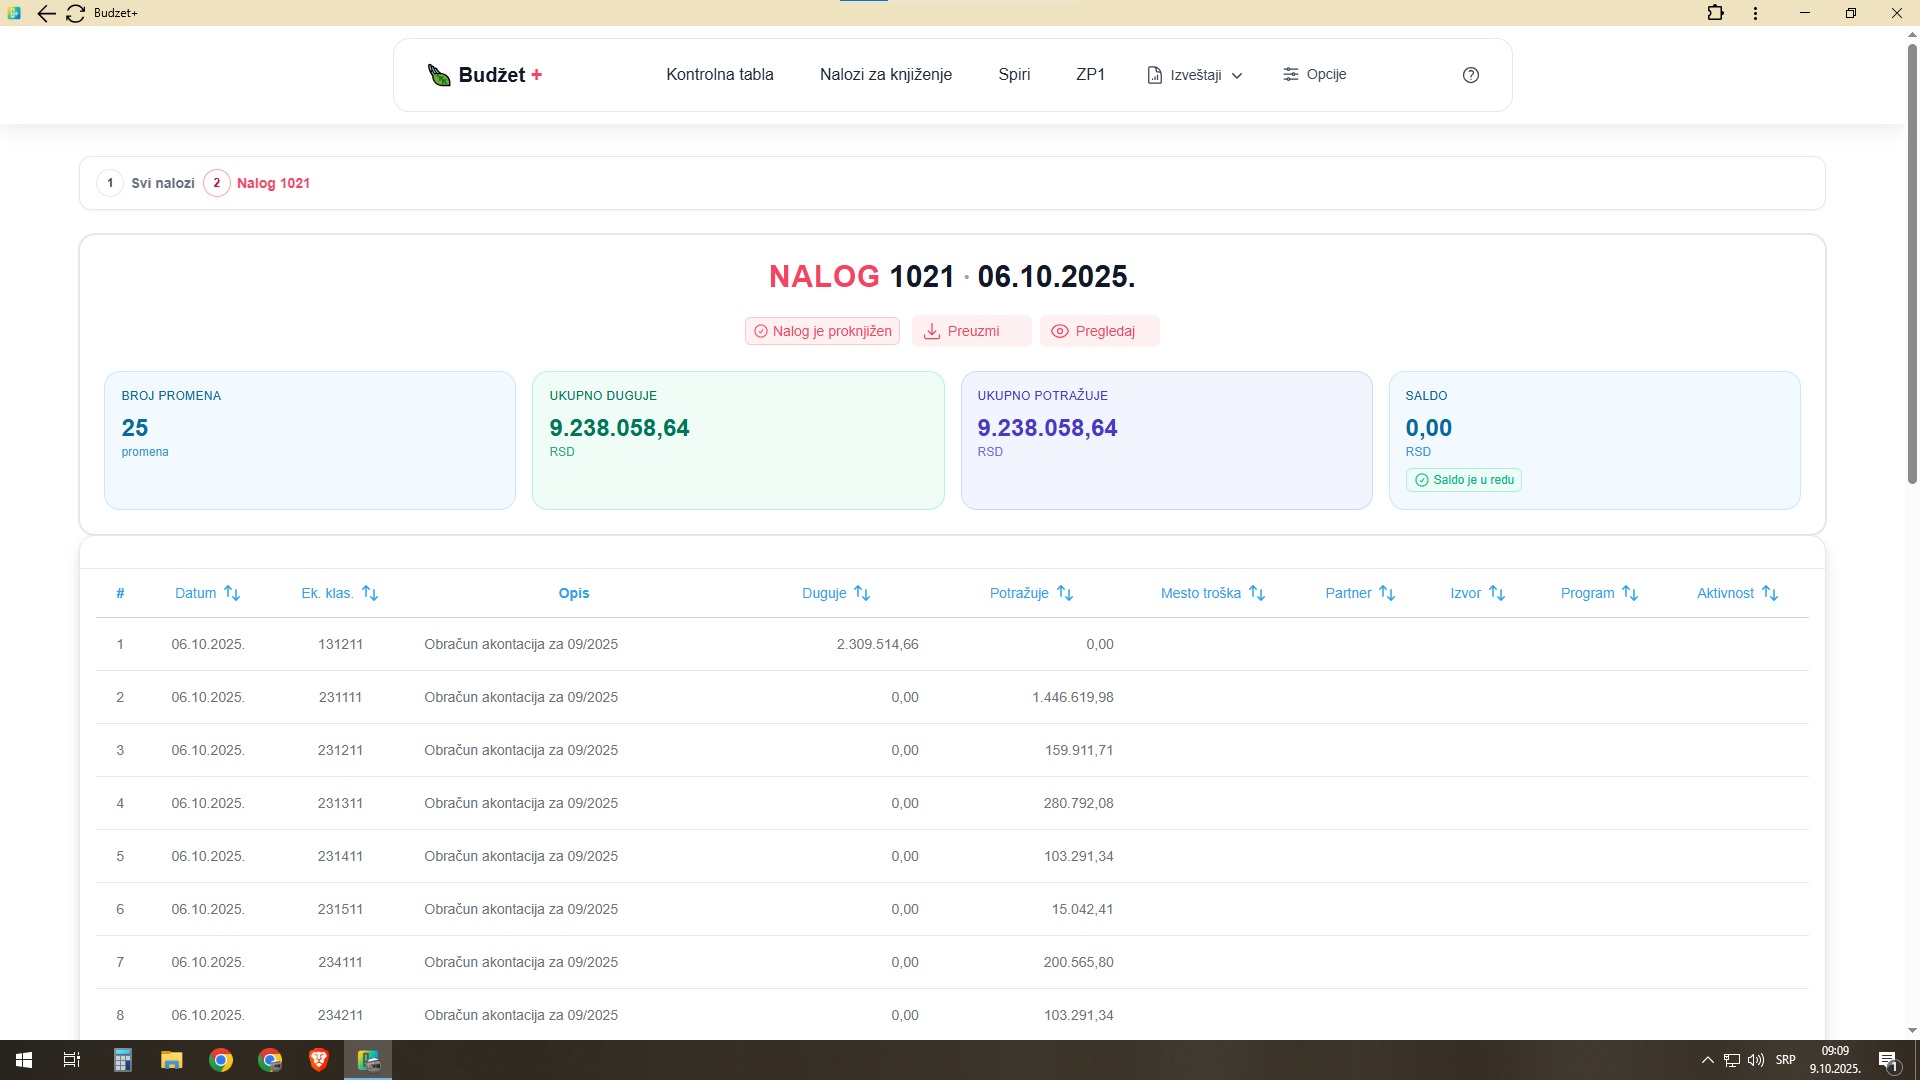
Task: Go to Nalozi za knjiženje
Action: tap(885, 75)
